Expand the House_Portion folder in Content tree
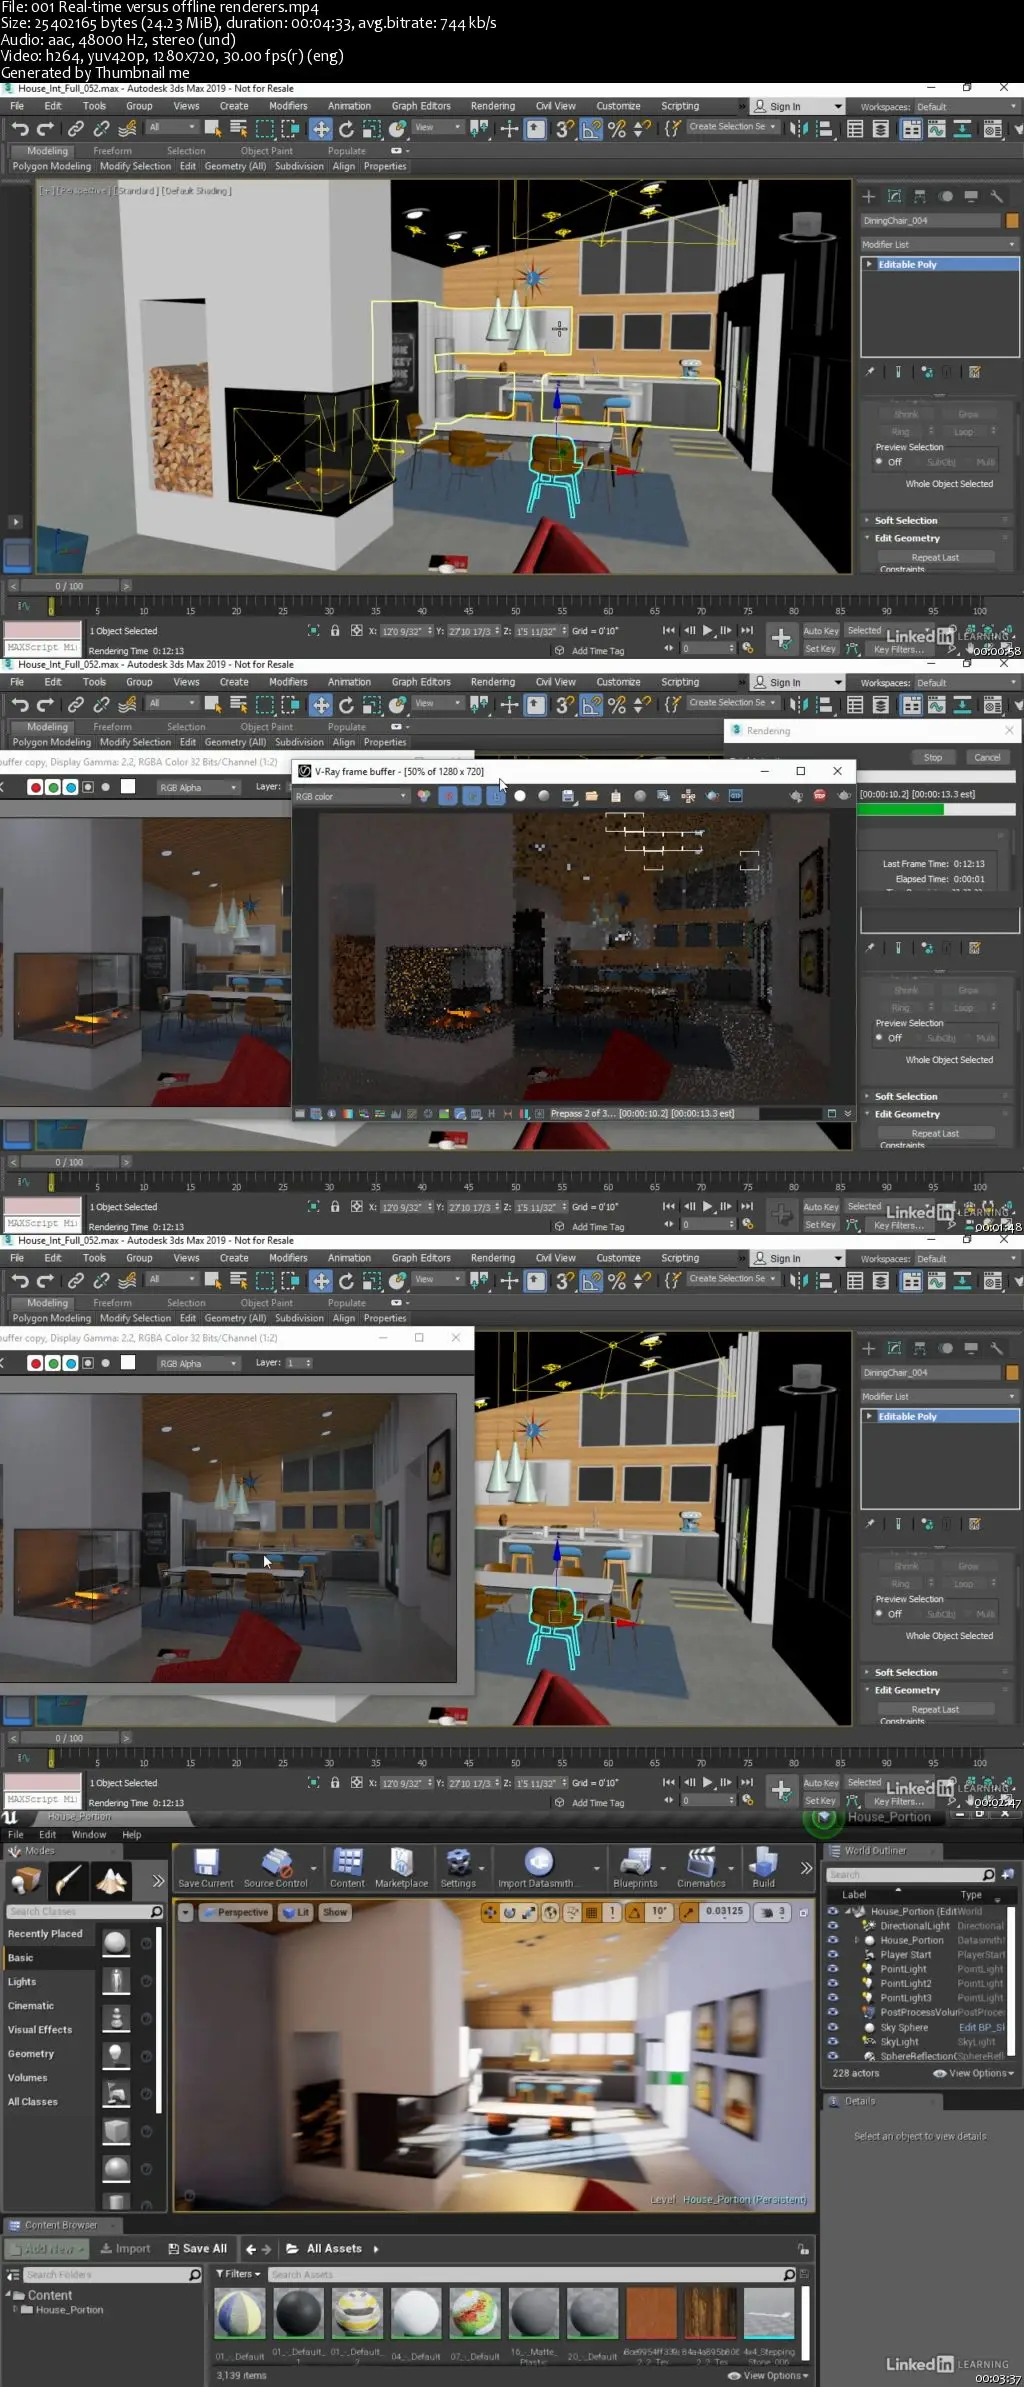This screenshot has width=1024, height=2387. (14, 2310)
